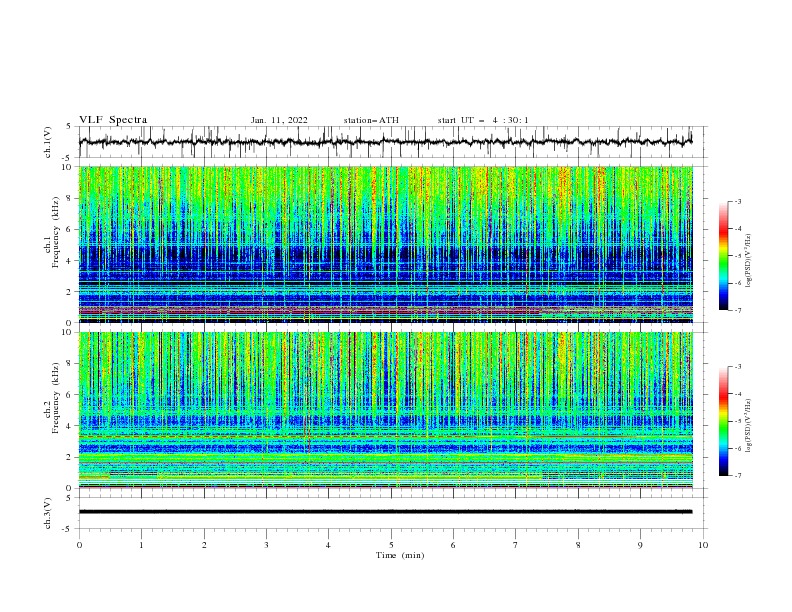Click the '8' kHz tick on ch.1 axis
This screenshot has width=792, height=612.
[x=70, y=198]
